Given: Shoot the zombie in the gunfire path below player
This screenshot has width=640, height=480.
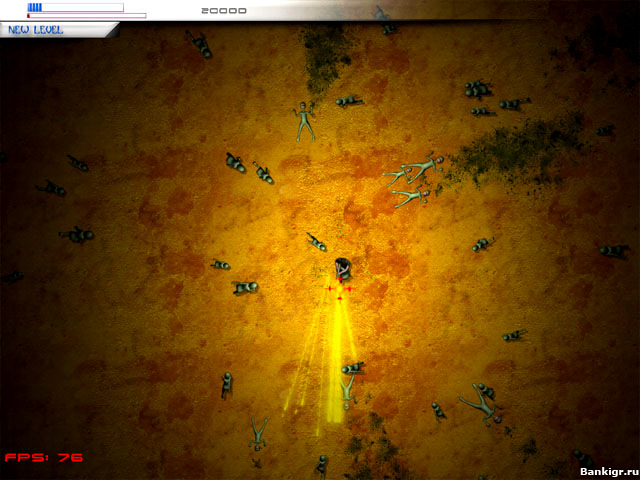Looking at the screenshot, I should point(349,378).
